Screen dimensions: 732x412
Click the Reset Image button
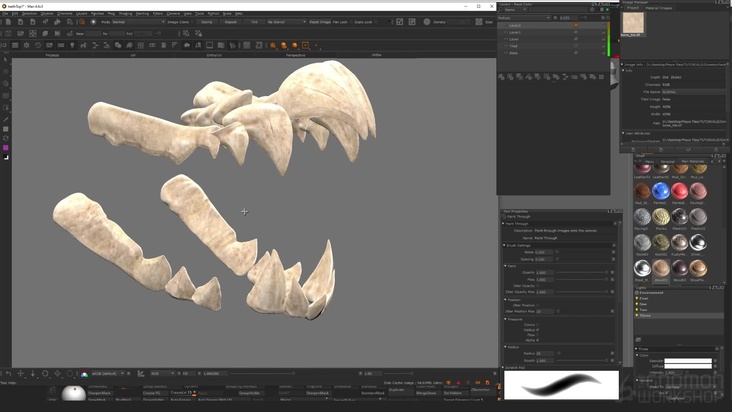tap(320, 22)
